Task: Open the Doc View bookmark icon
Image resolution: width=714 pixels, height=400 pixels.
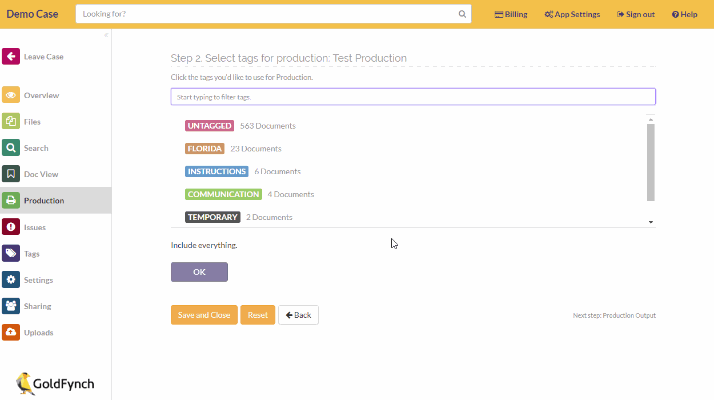Action: 11,174
